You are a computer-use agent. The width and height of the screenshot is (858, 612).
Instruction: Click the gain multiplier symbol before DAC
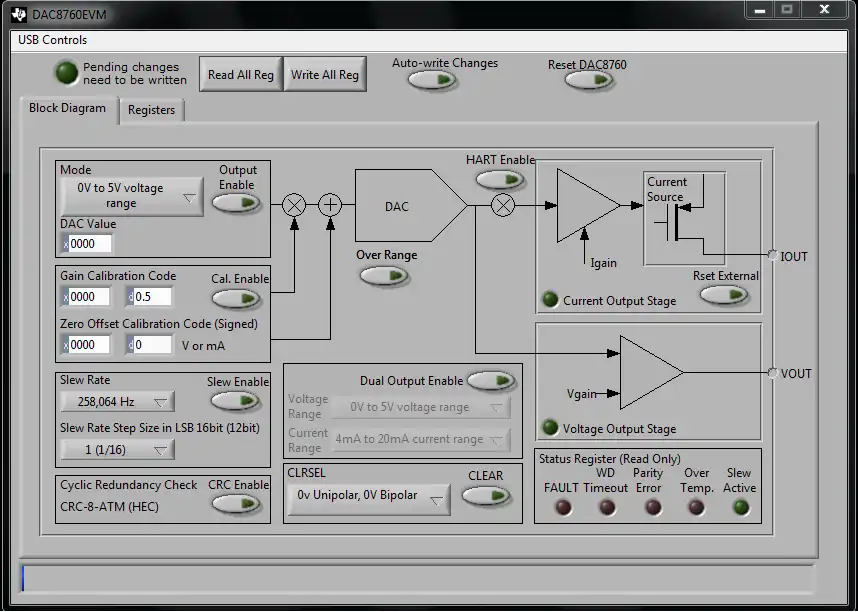(x=294, y=205)
